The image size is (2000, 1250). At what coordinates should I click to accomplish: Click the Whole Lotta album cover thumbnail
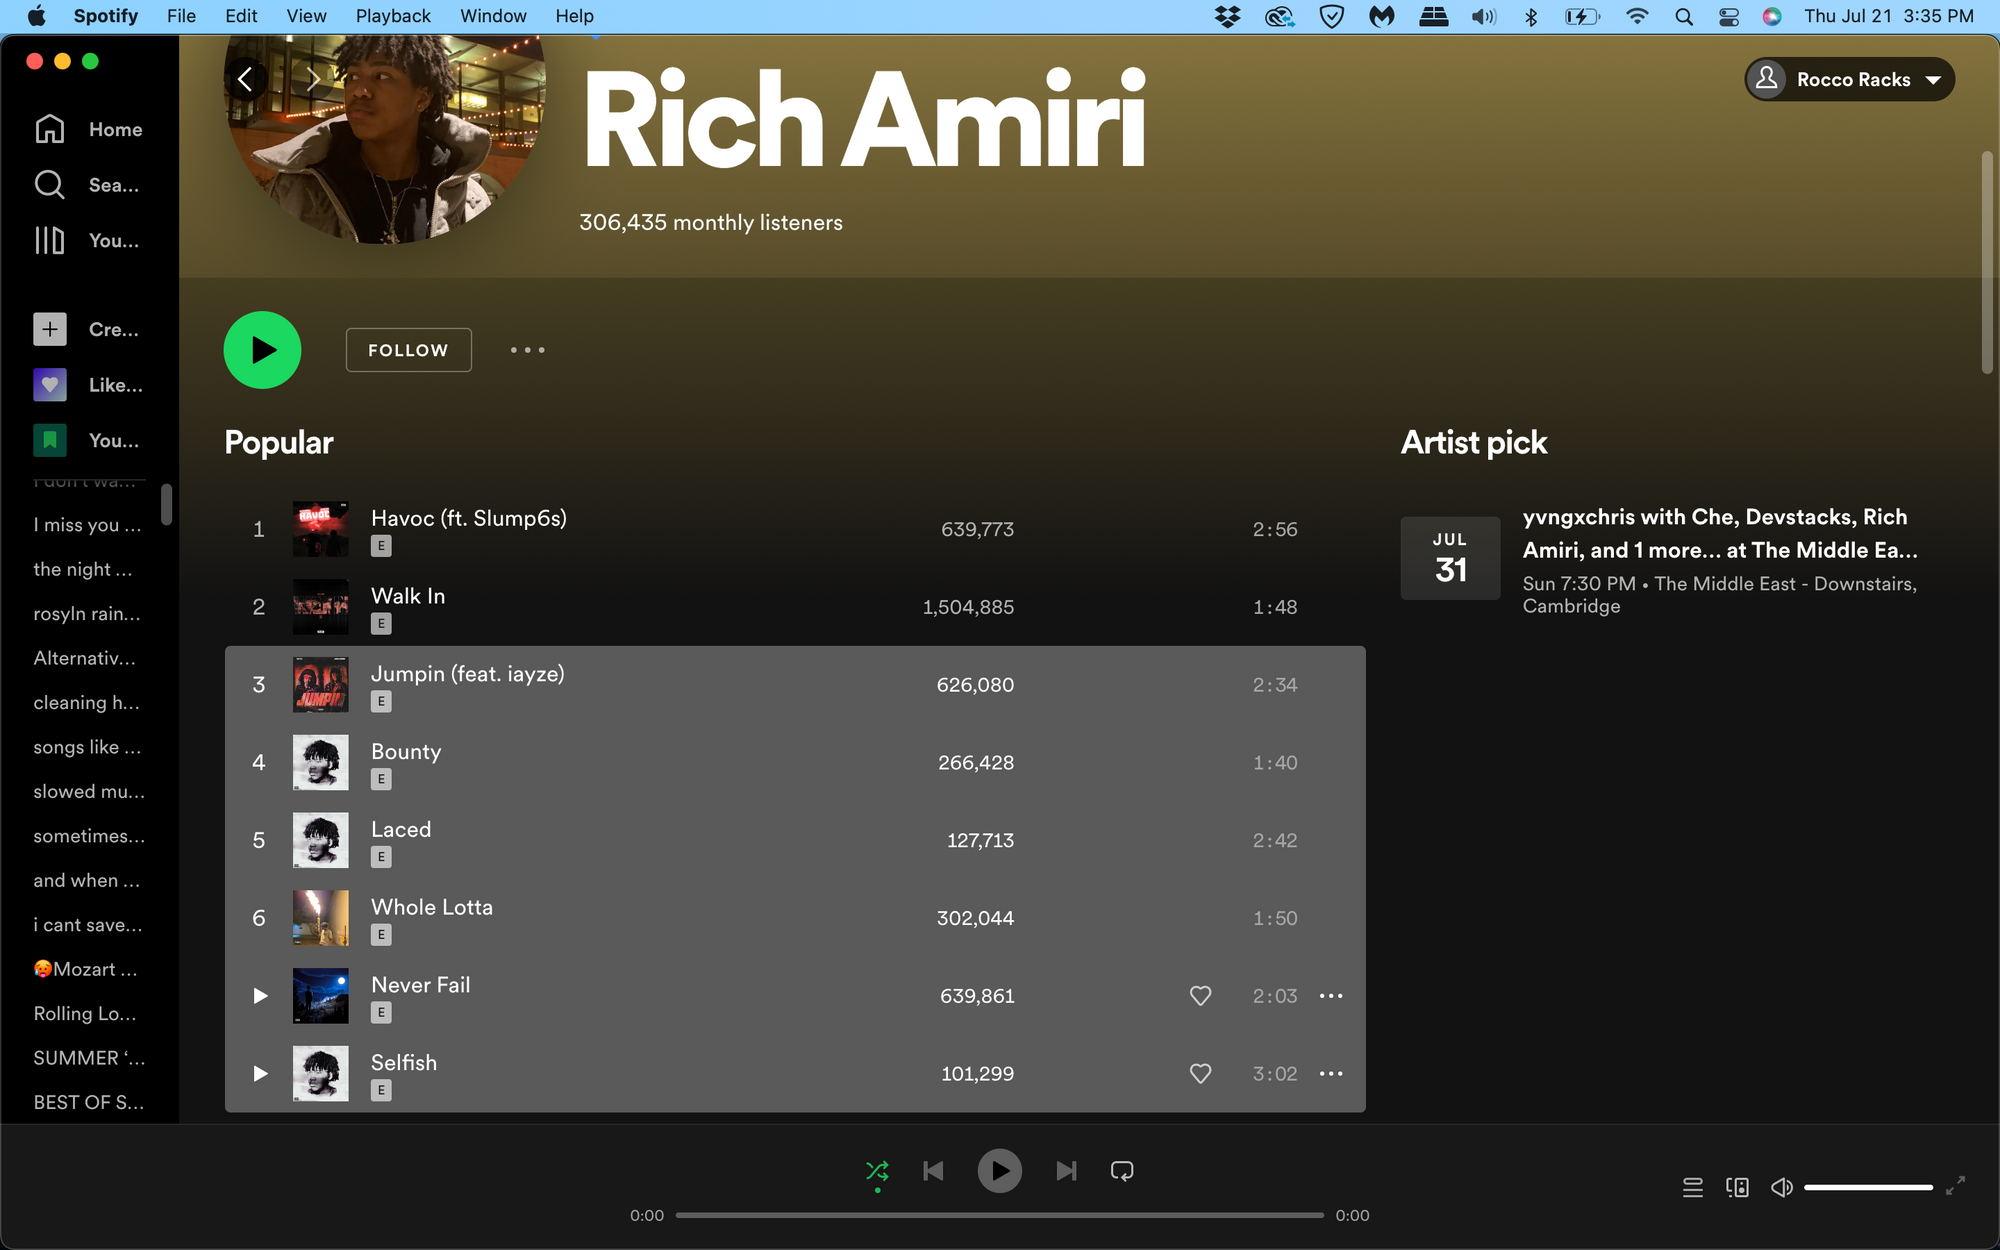pos(321,918)
